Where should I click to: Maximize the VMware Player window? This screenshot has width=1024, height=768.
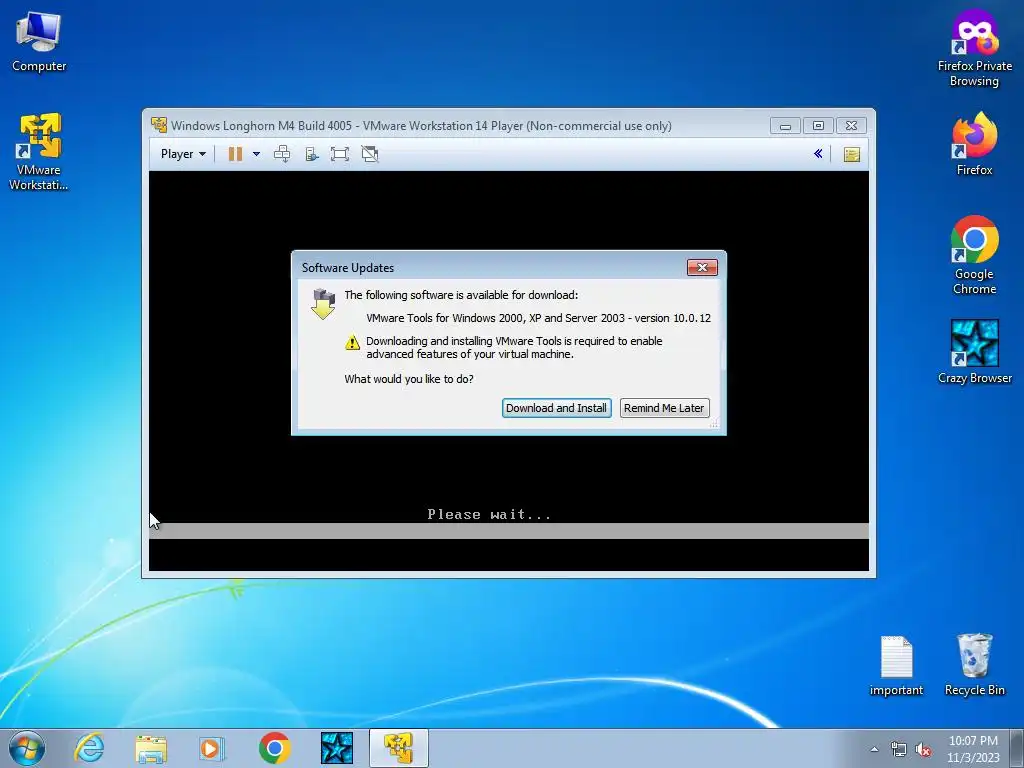(x=818, y=125)
